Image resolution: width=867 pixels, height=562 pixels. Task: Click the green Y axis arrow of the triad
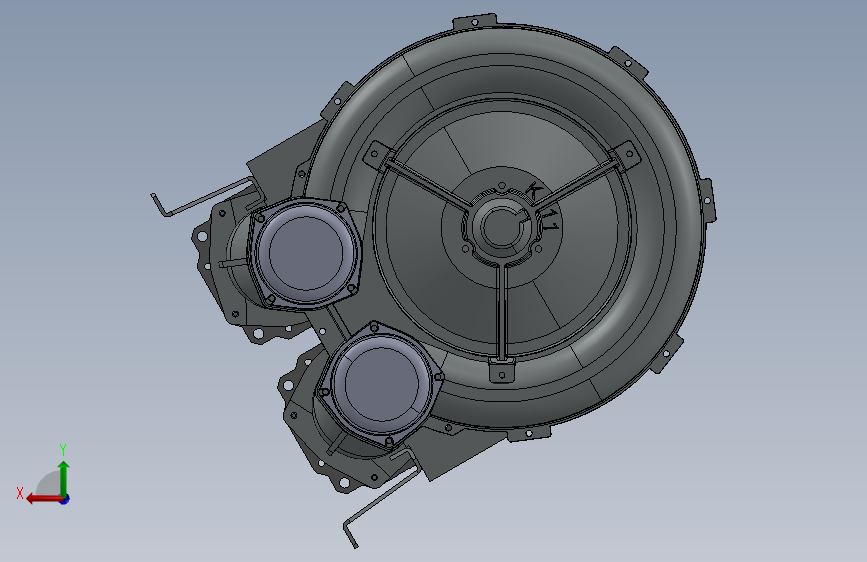click(64, 478)
